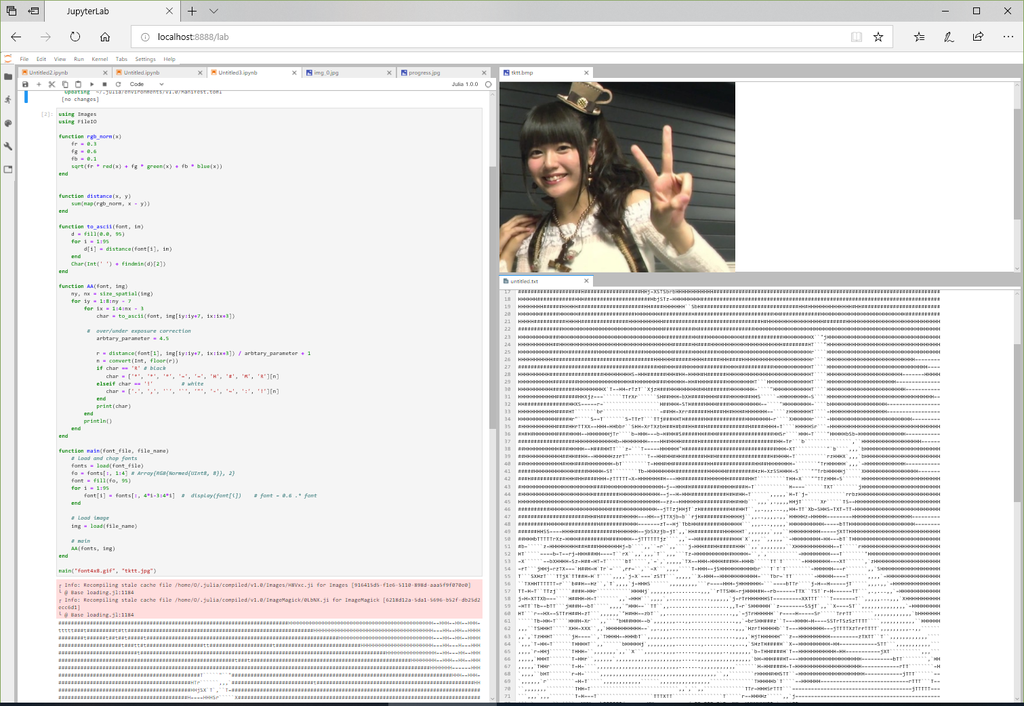Cut the selected cell with the scissors icon

point(52,84)
